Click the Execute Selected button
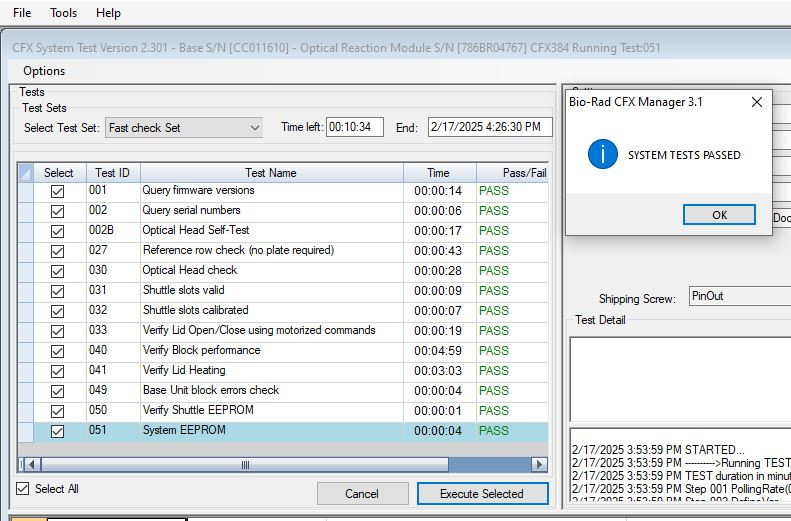Image resolution: width=791 pixels, height=521 pixels. coord(482,494)
